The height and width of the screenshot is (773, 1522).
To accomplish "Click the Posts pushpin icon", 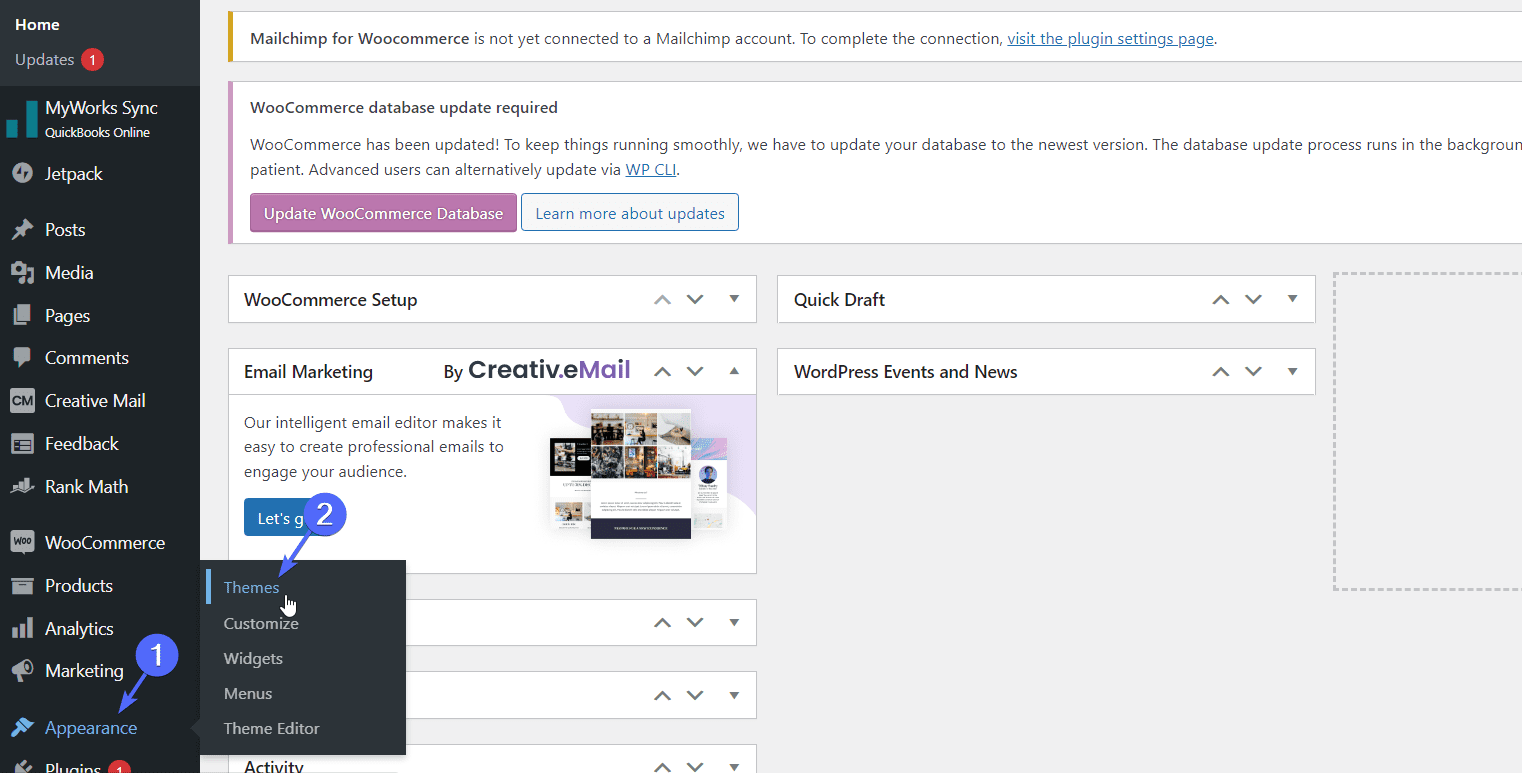I will tap(22, 230).
